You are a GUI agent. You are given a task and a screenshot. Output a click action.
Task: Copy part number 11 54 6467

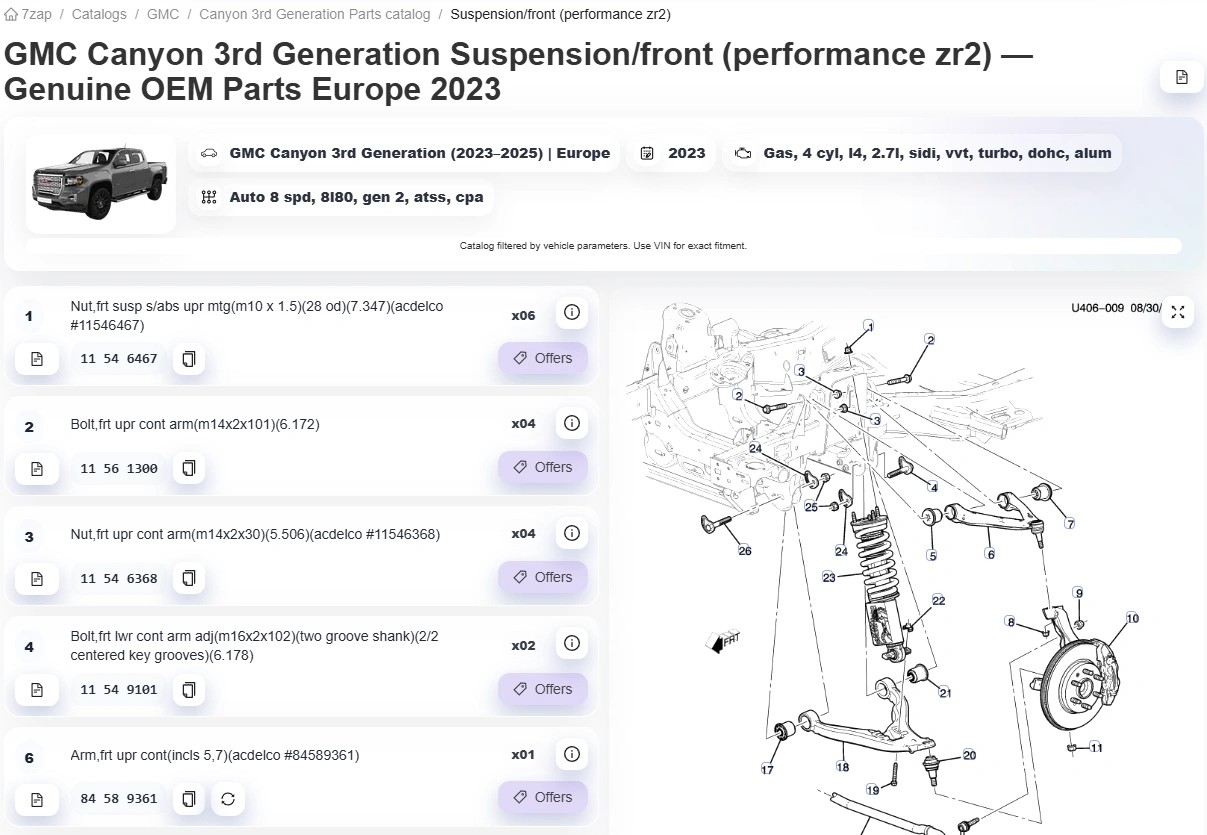click(x=188, y=358)
